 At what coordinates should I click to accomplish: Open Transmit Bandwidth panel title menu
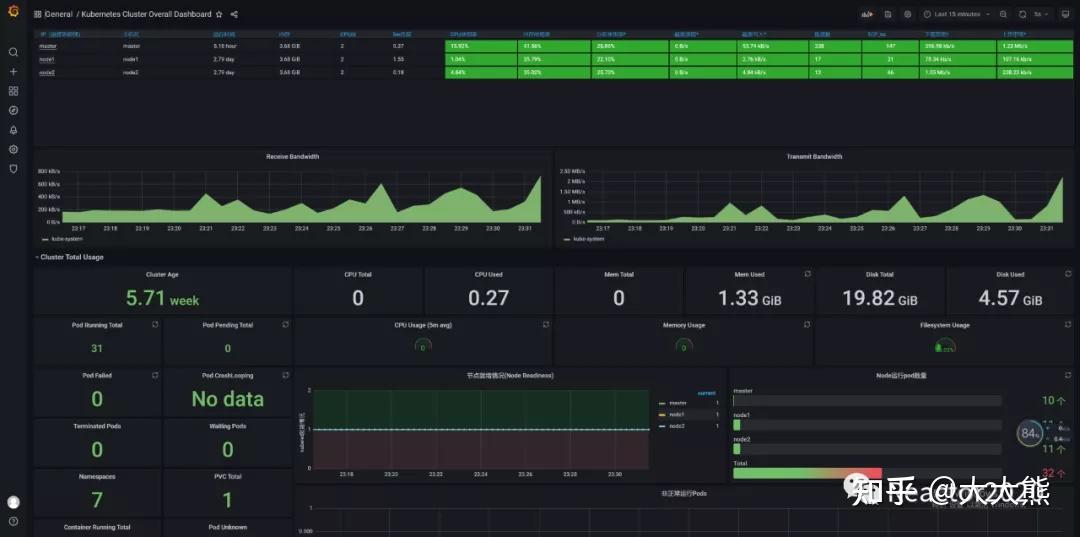point(814,157)
